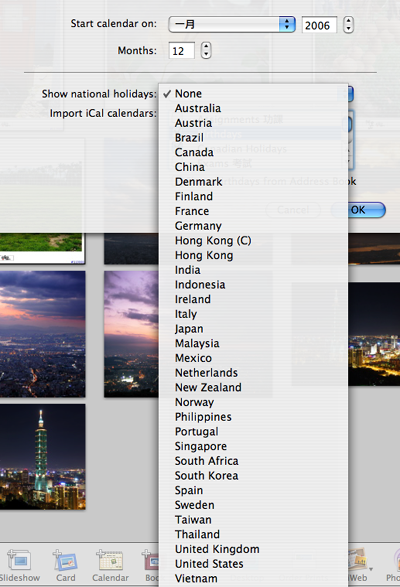Decrease the Months stepper value
Screen dimensions: 400x587
206,54
